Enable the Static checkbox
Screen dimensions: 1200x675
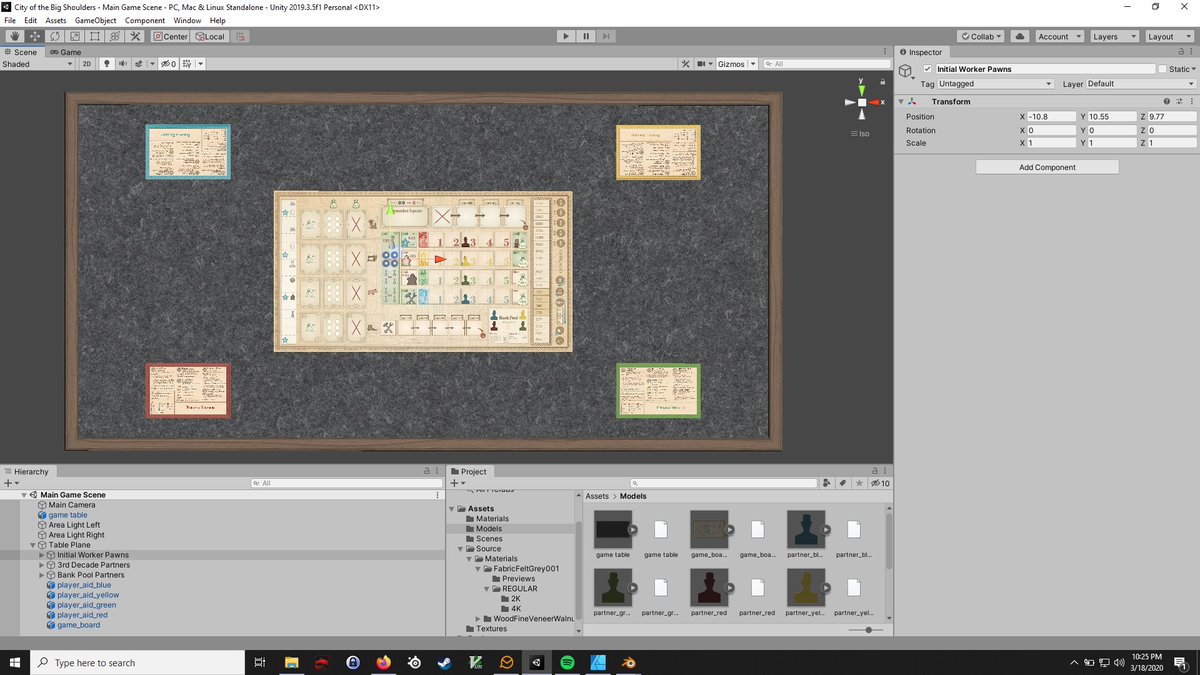click(x=1162, y=69)
